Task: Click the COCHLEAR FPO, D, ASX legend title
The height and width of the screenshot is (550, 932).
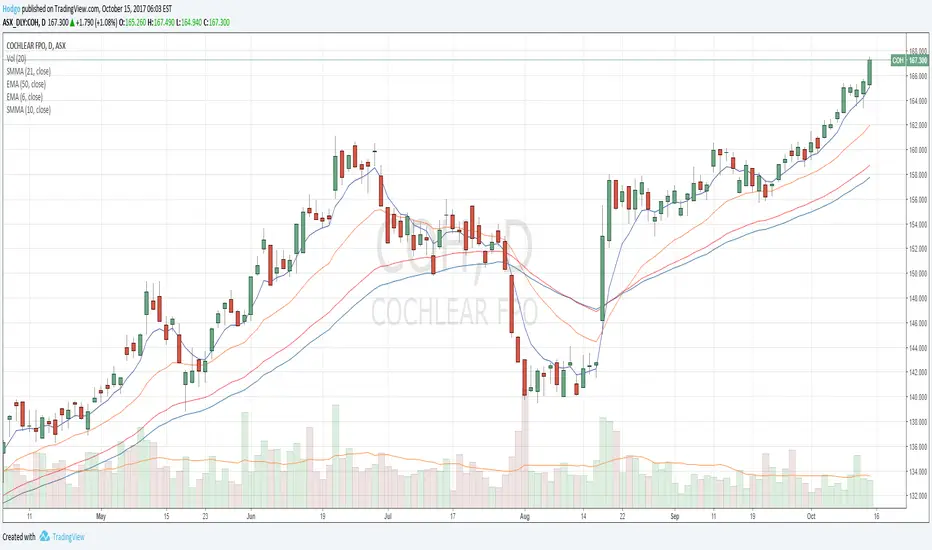Action: [x=36, y=46]
